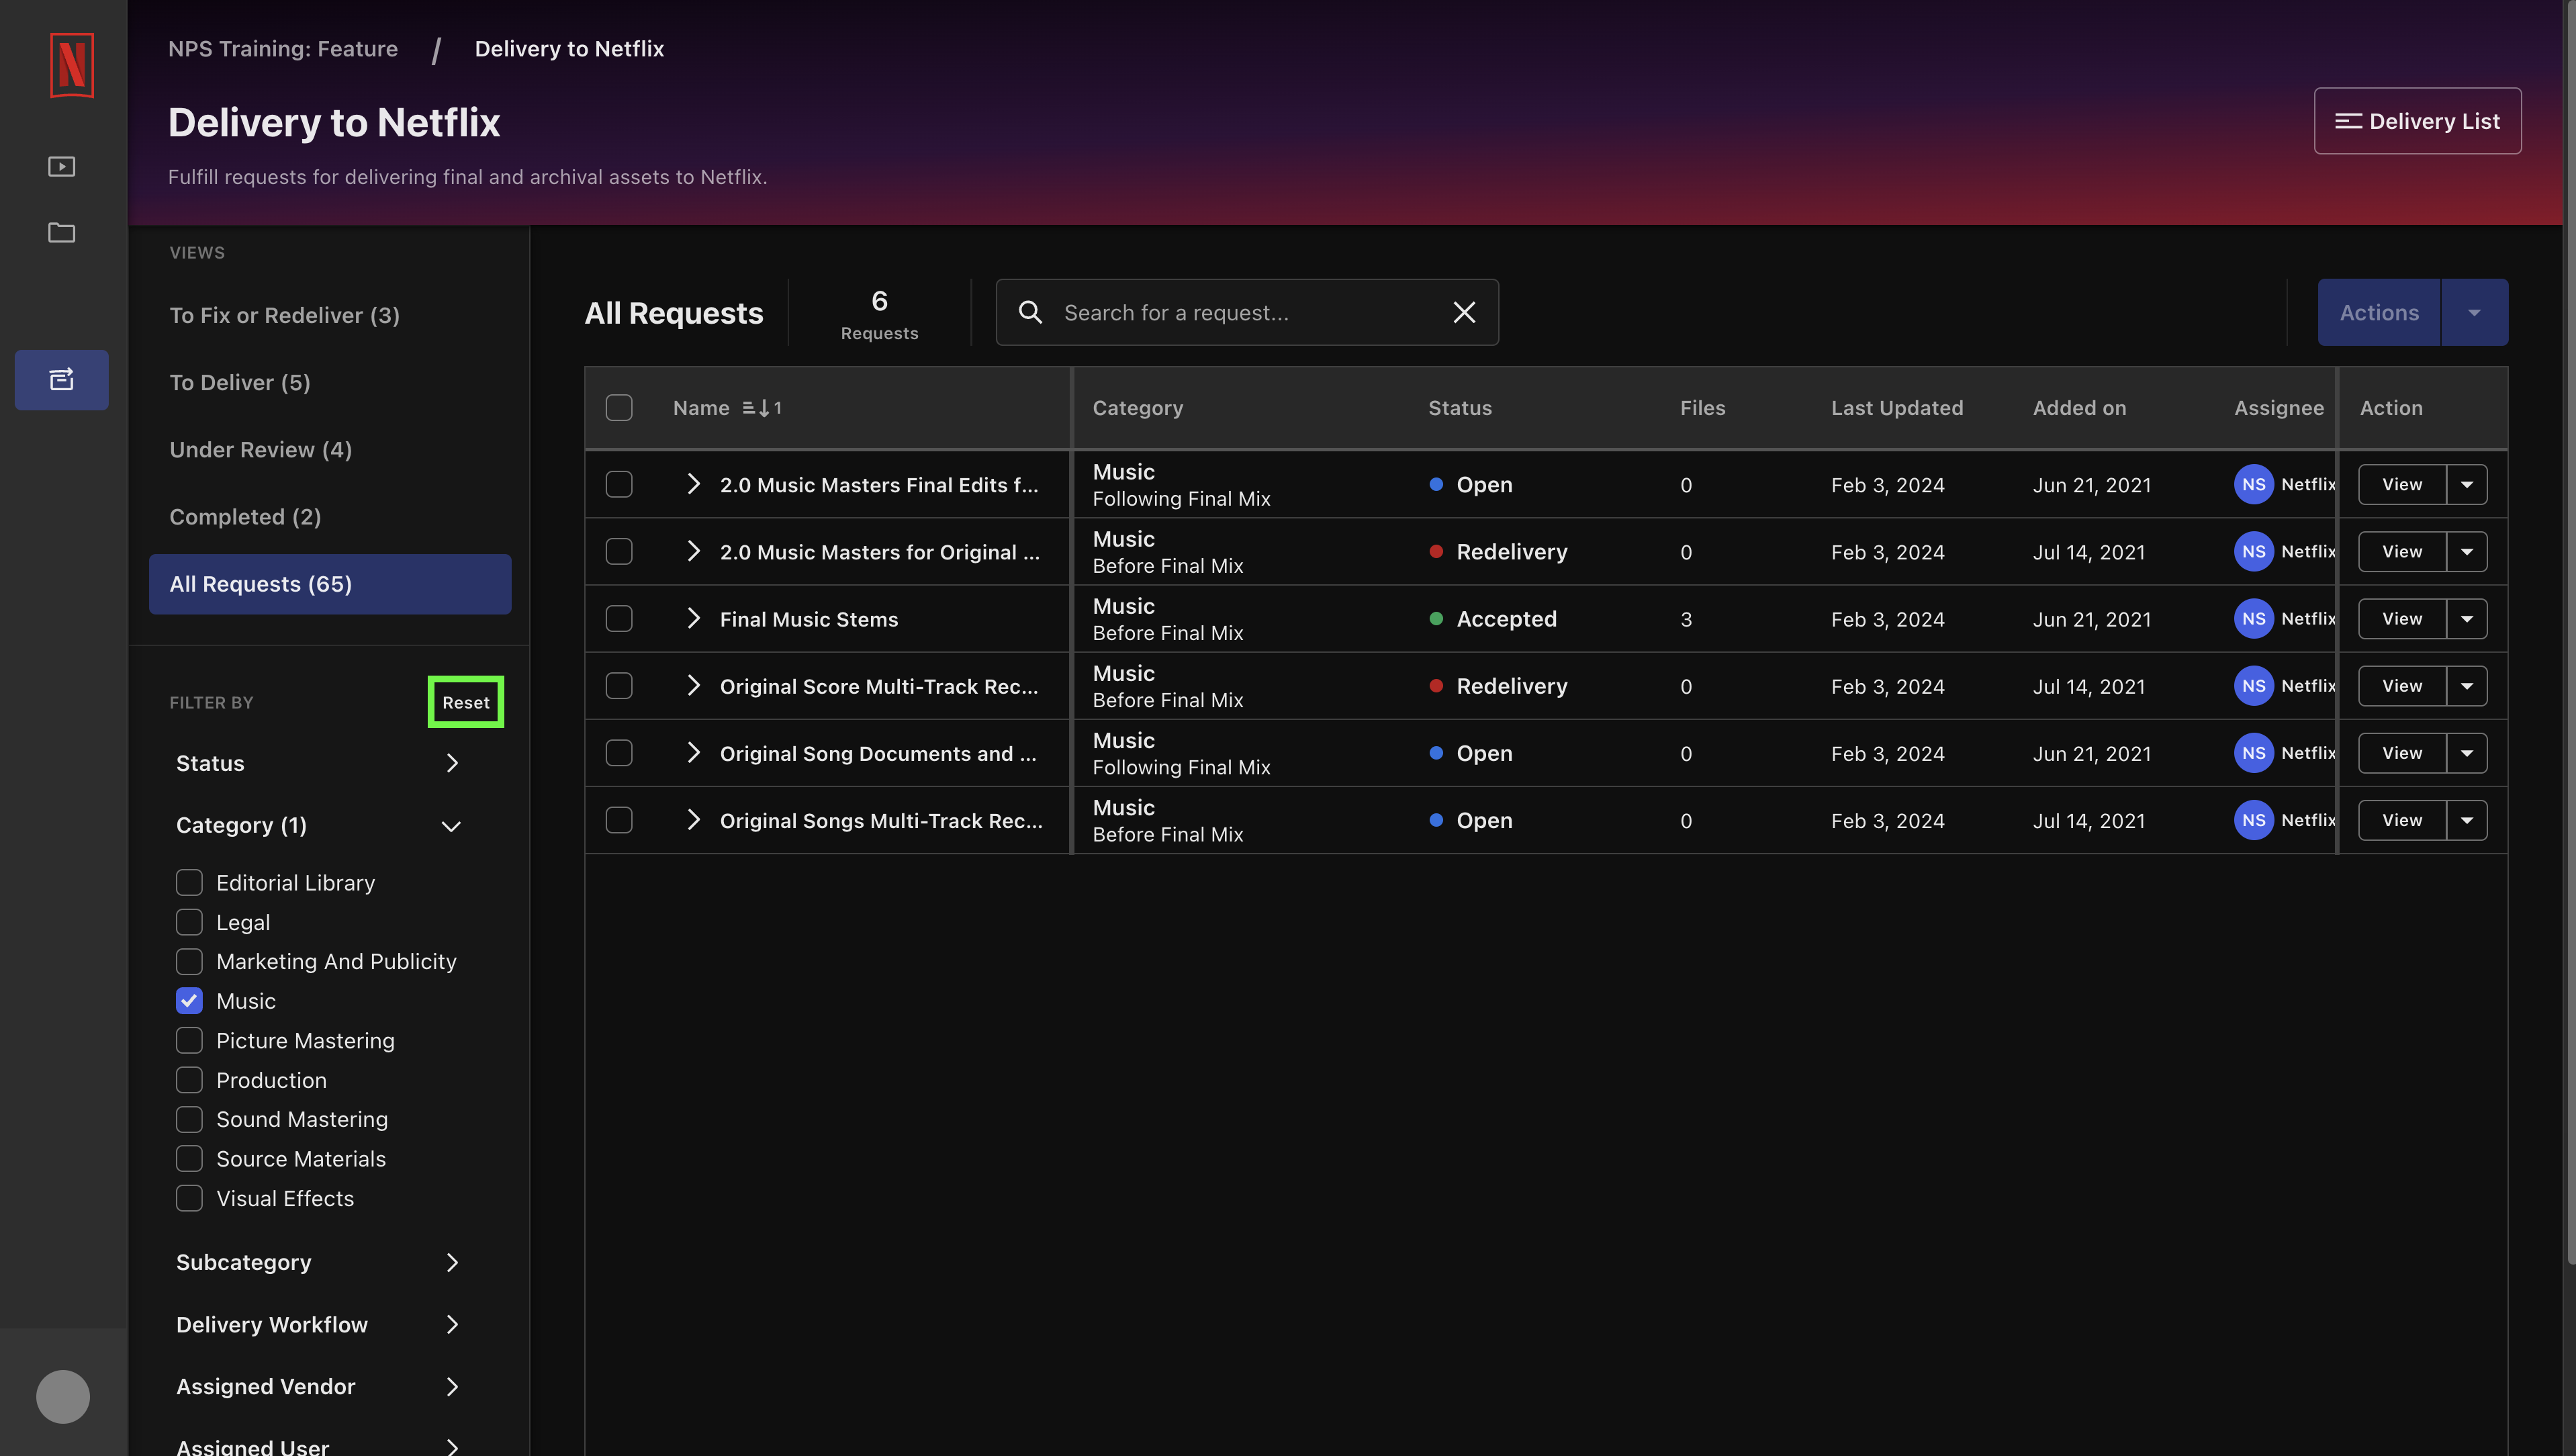2576x1456 pixels.
Task: Expand Original Song Documents row
Action: 693,752
